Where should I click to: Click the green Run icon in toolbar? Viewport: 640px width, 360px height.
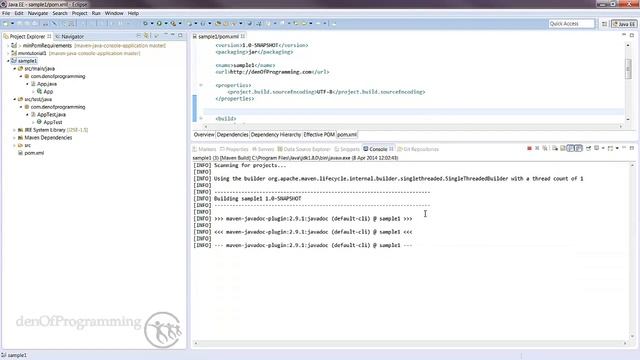pos(159,23)
